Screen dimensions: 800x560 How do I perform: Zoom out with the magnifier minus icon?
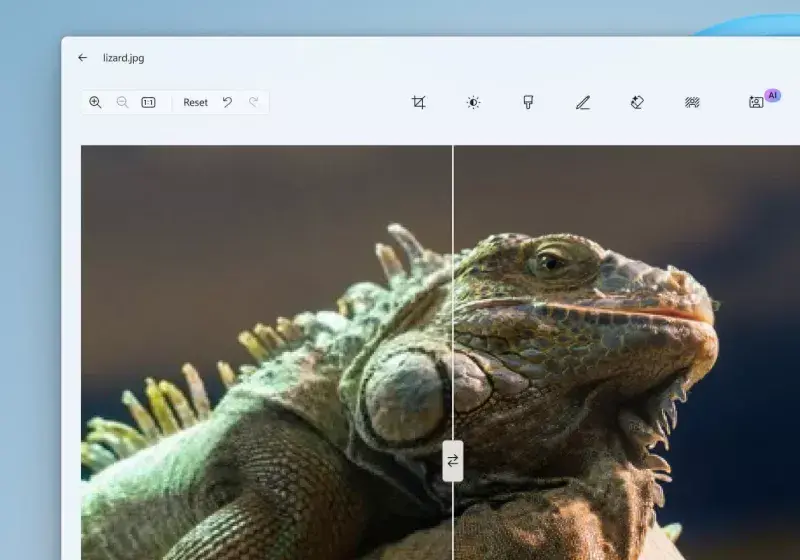[x=122, y=102]
